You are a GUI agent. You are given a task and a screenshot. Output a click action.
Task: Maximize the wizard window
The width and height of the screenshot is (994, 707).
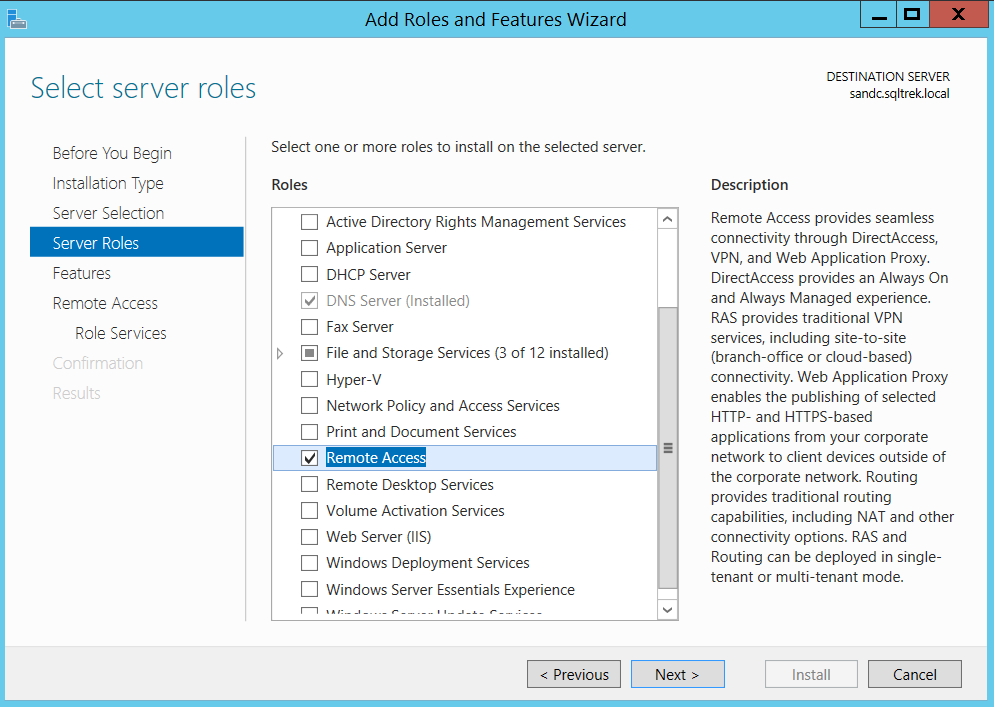(911, 14)
